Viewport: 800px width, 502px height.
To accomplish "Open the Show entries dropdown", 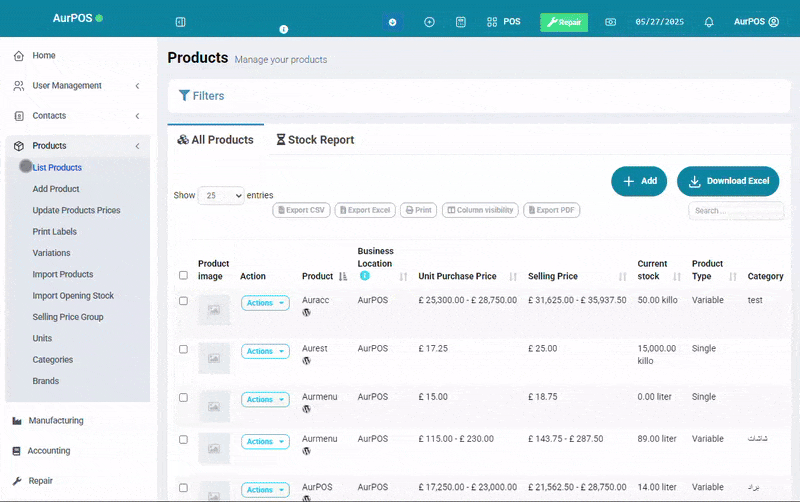I will [221, 195].
